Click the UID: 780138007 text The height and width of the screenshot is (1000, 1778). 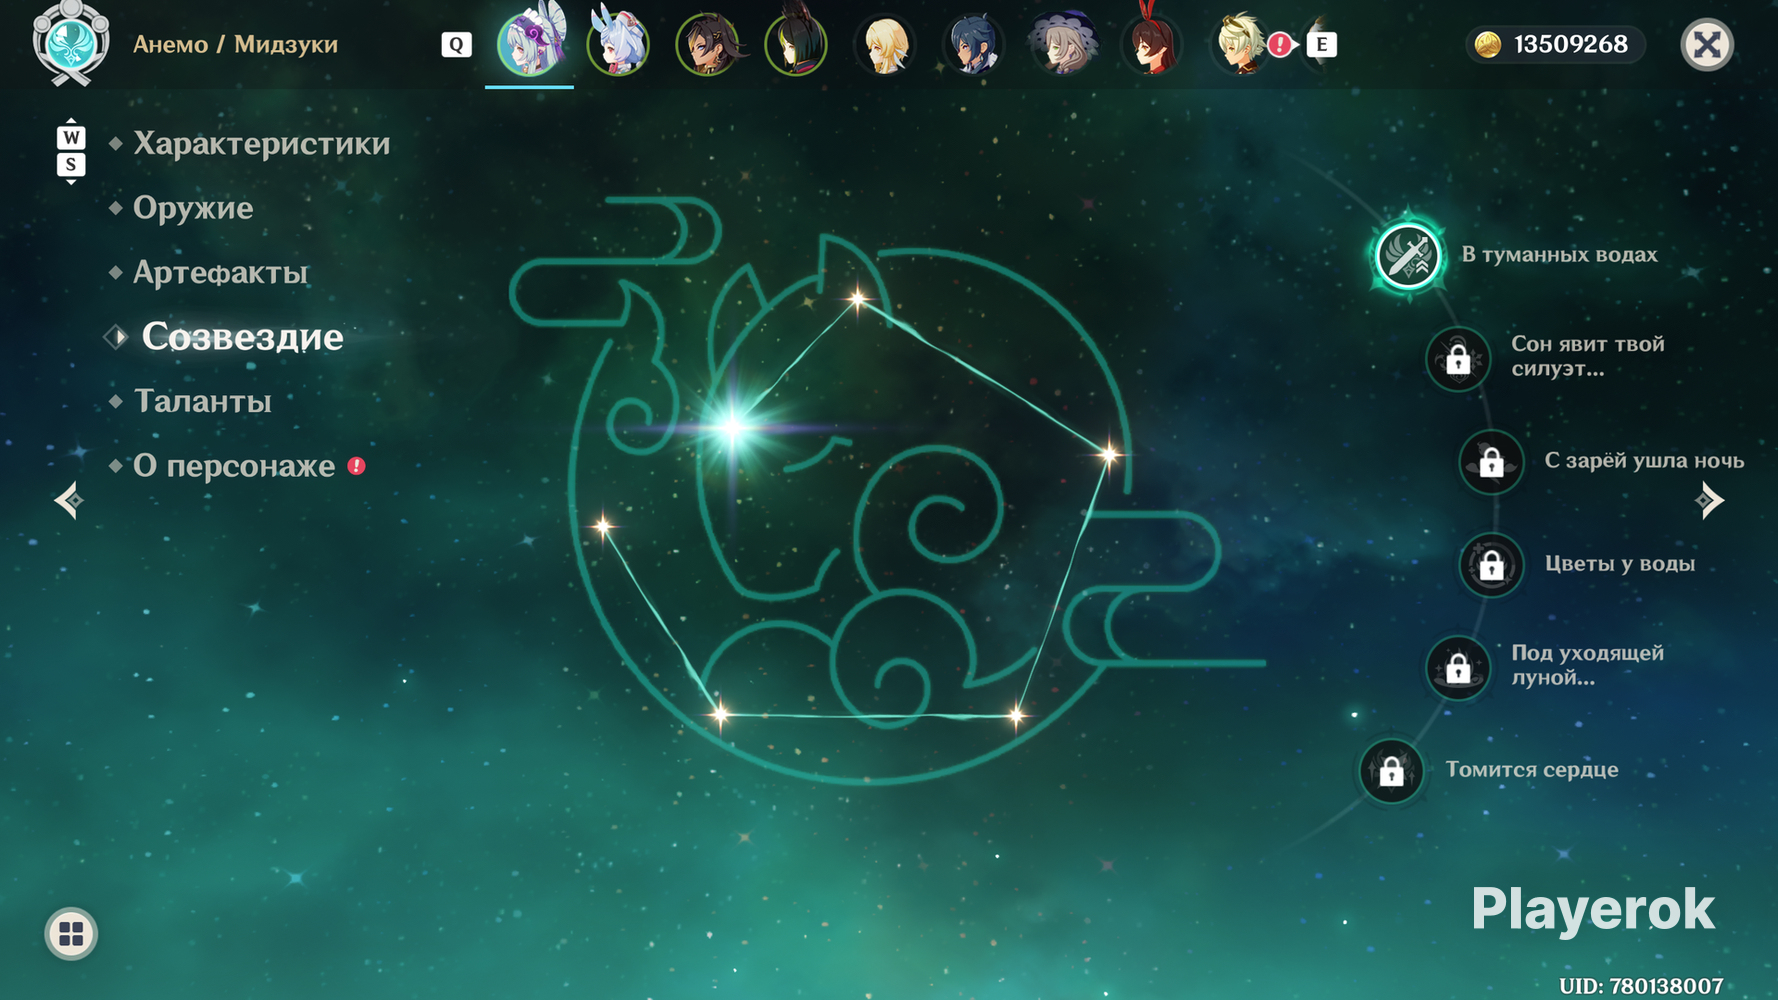point(1641,986)
